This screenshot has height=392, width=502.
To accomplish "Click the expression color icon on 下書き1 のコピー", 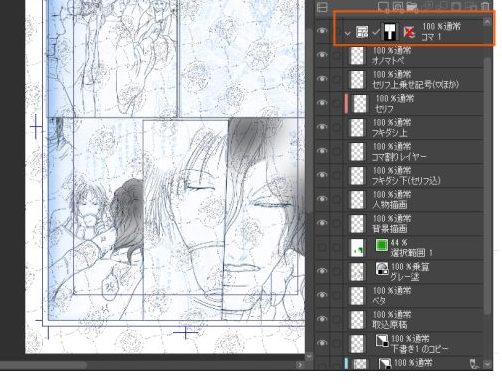I will click(382, 341).
